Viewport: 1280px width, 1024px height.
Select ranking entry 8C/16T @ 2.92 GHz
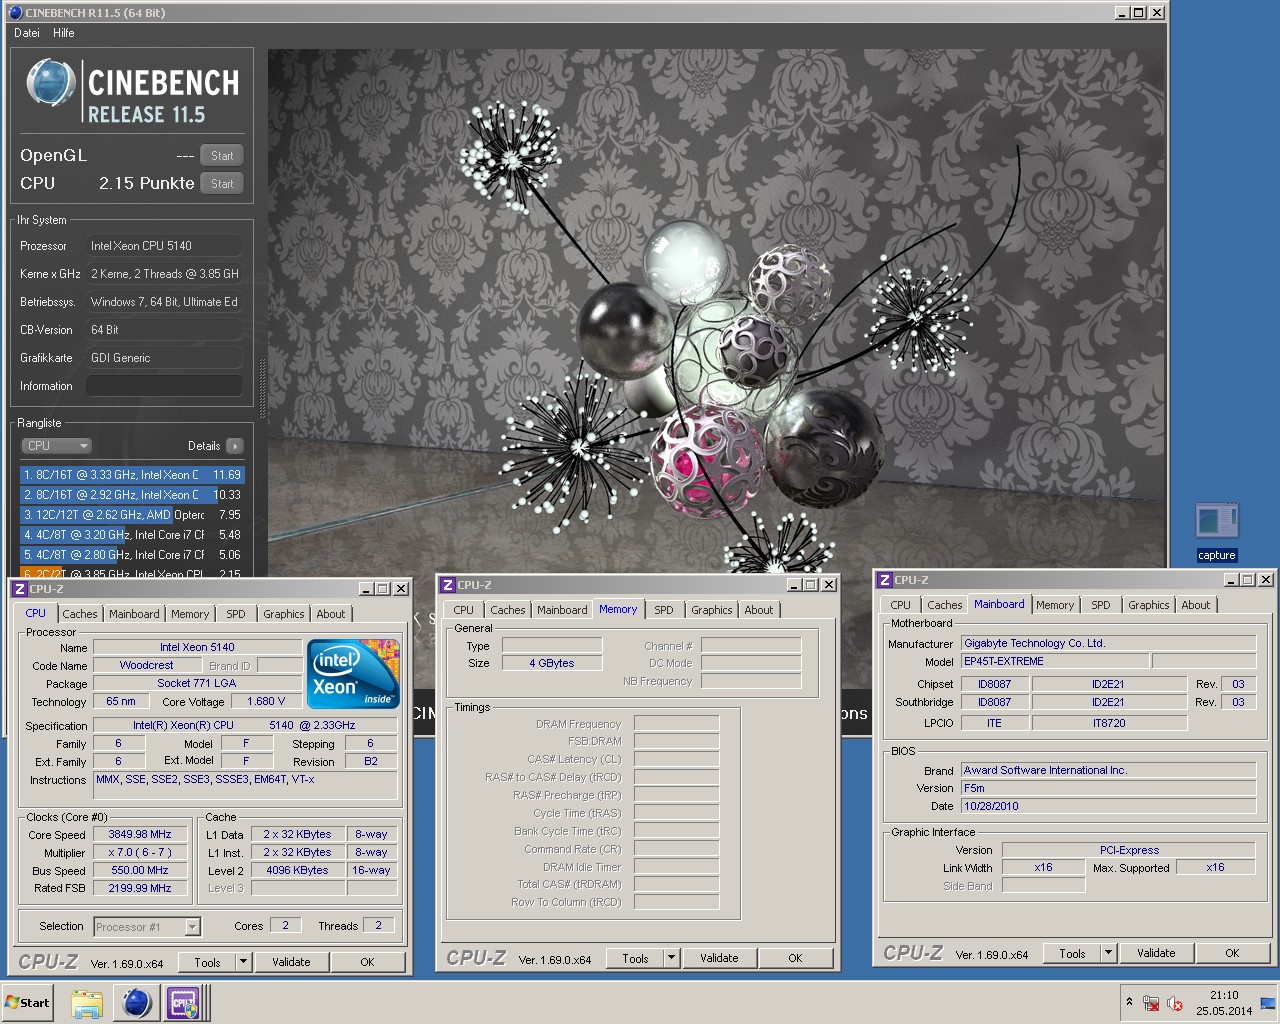pos(131,495)
